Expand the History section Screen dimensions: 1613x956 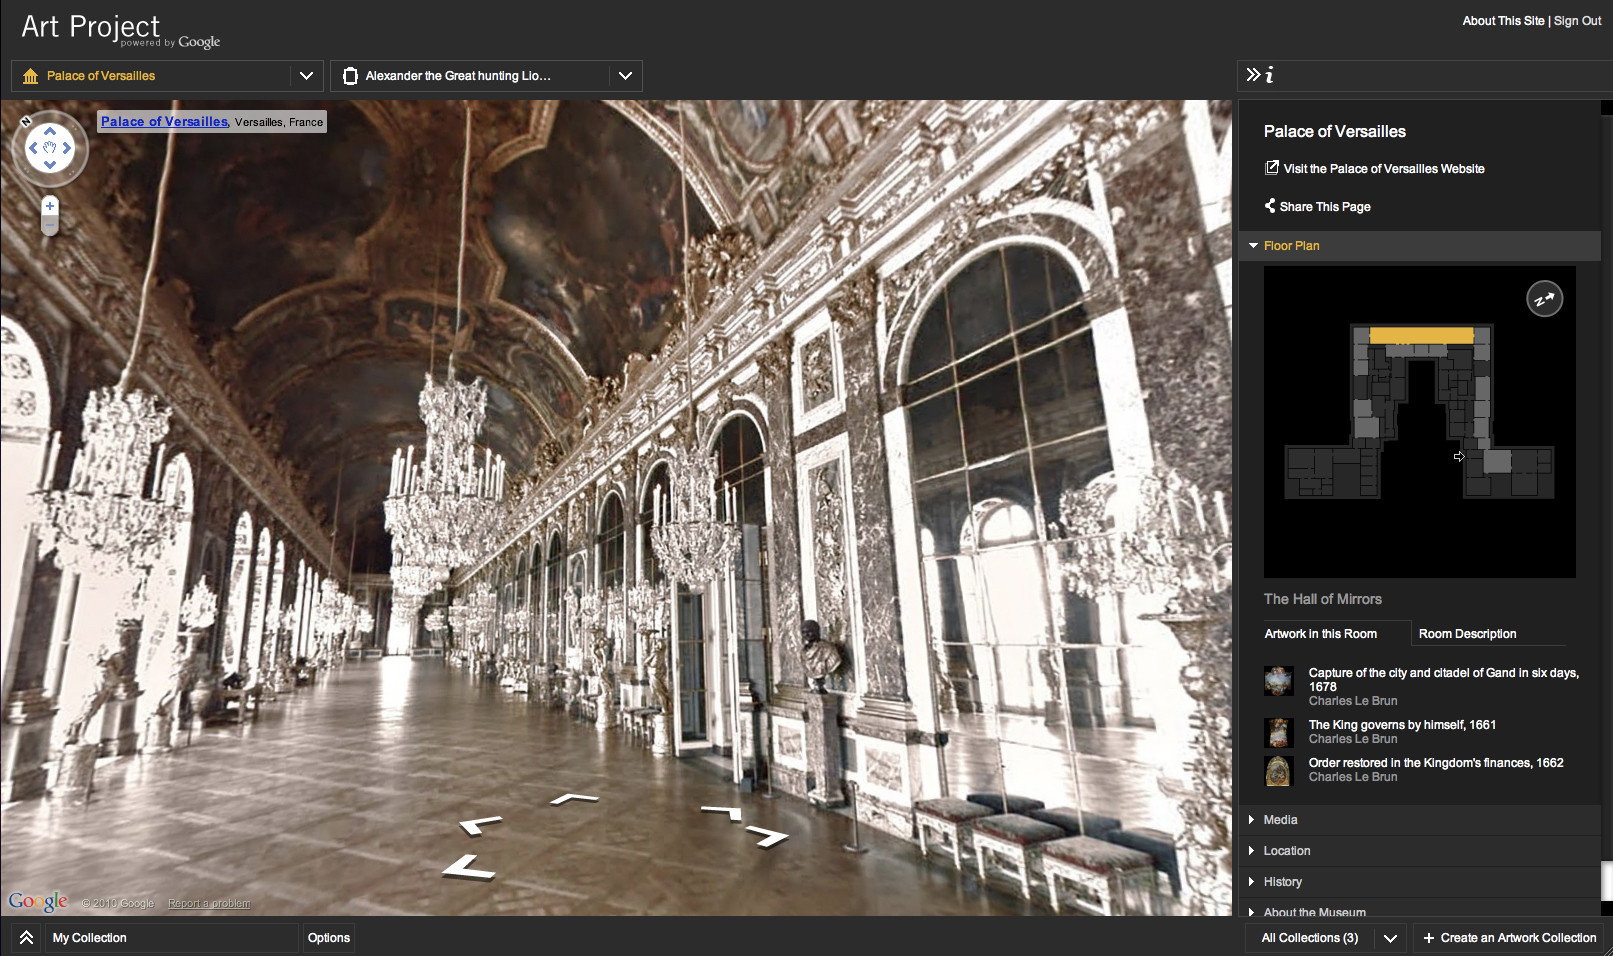pos(1419,882)
